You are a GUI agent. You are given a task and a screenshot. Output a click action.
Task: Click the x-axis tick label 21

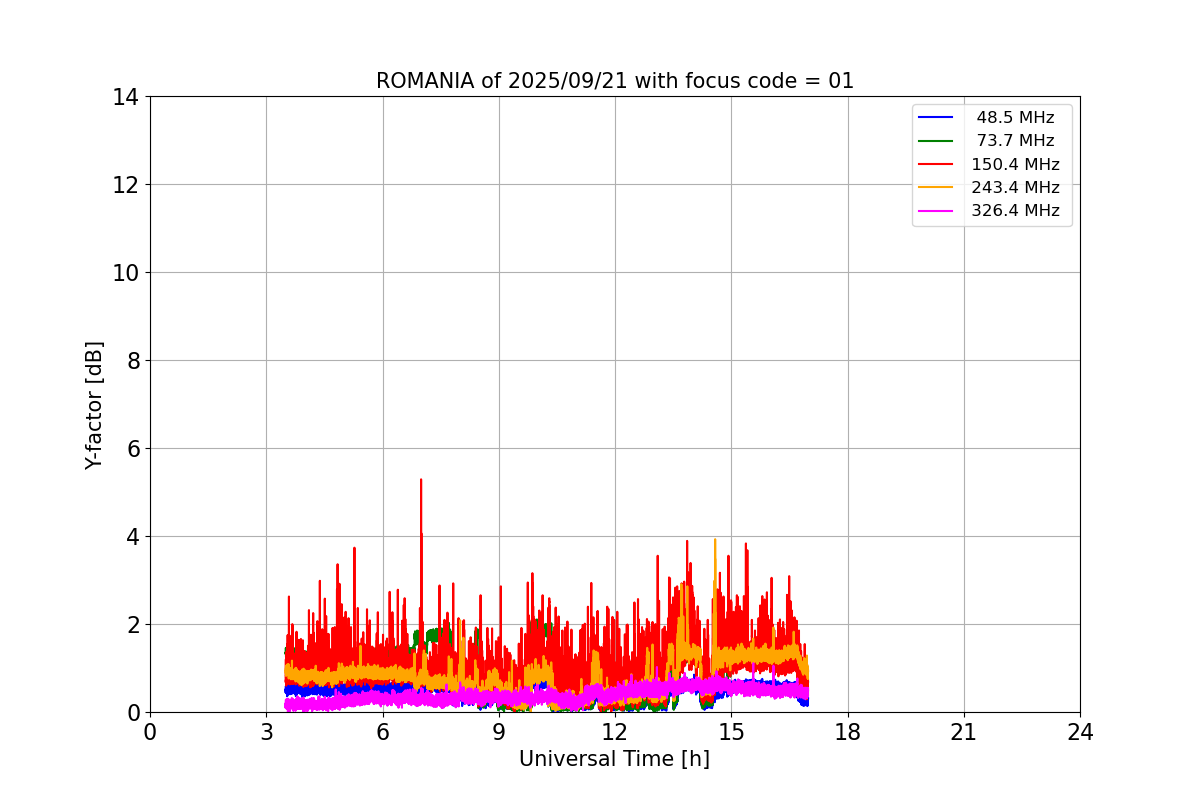(x=964, y=732)
